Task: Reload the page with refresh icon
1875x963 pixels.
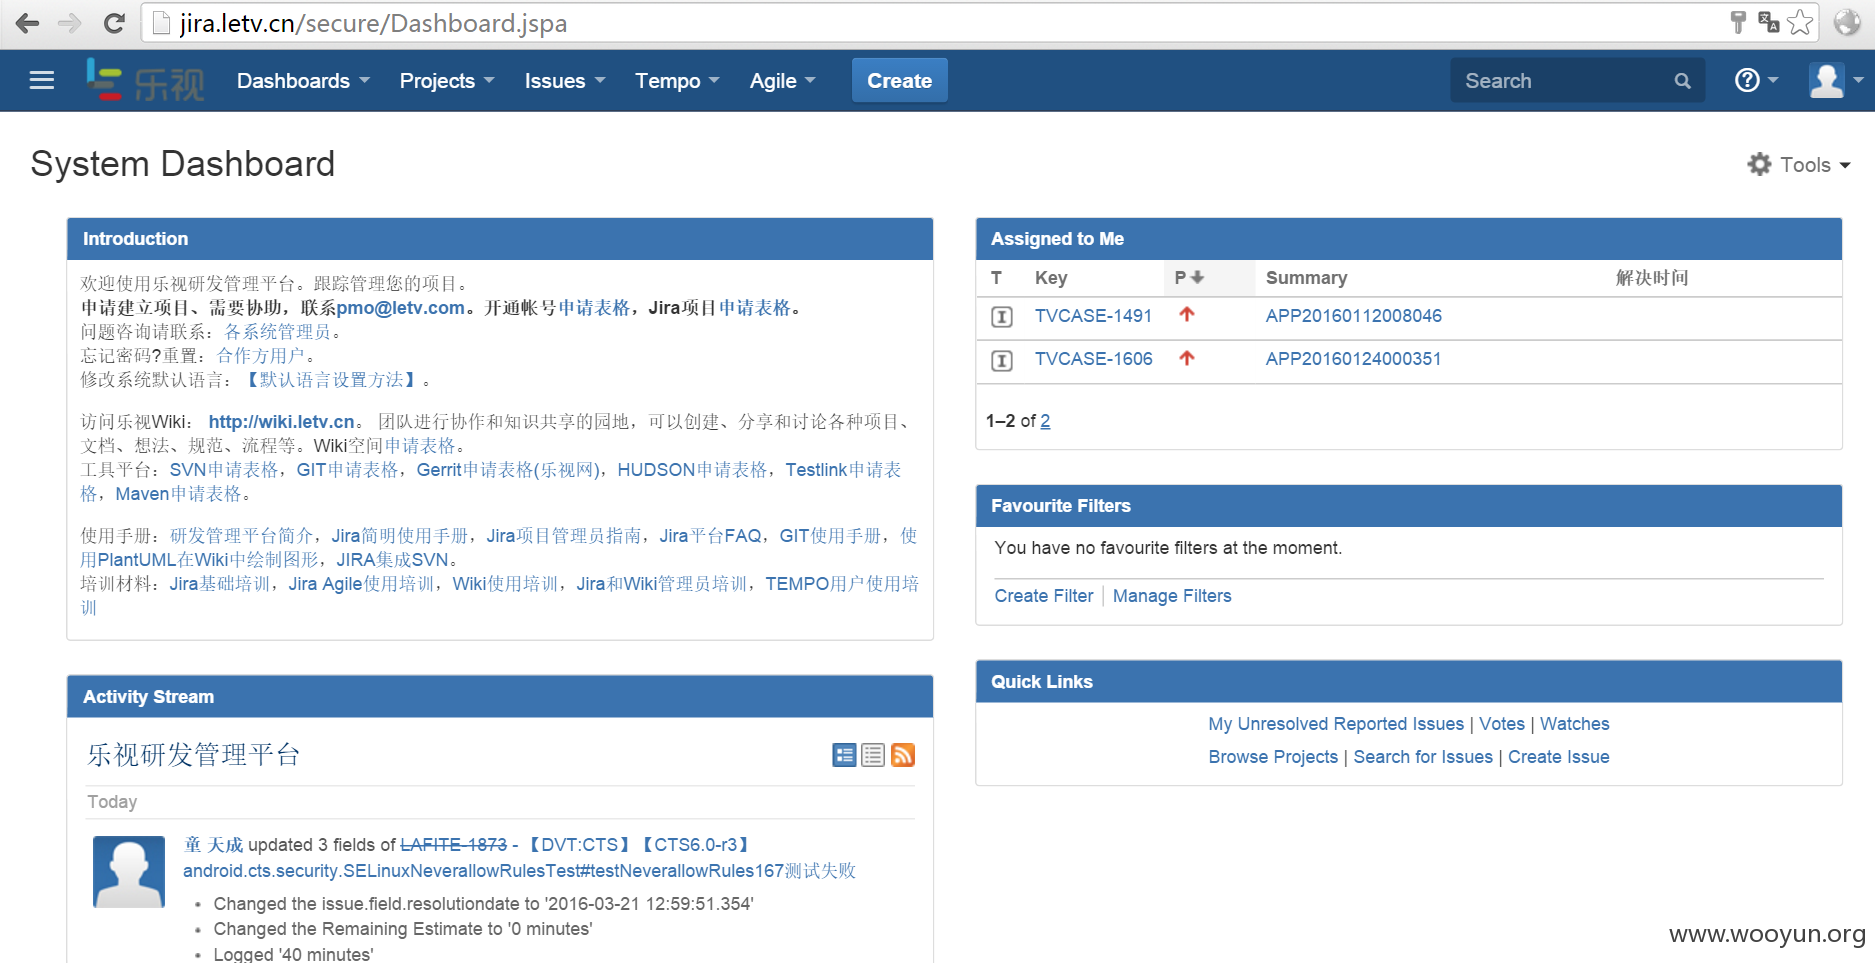Action: tap(114, 23)
